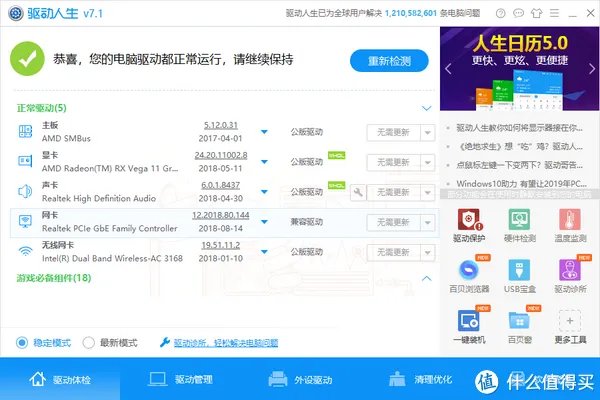
Task: Open the 网卡 driver version dropdown arrow
Action: (264, 222)
